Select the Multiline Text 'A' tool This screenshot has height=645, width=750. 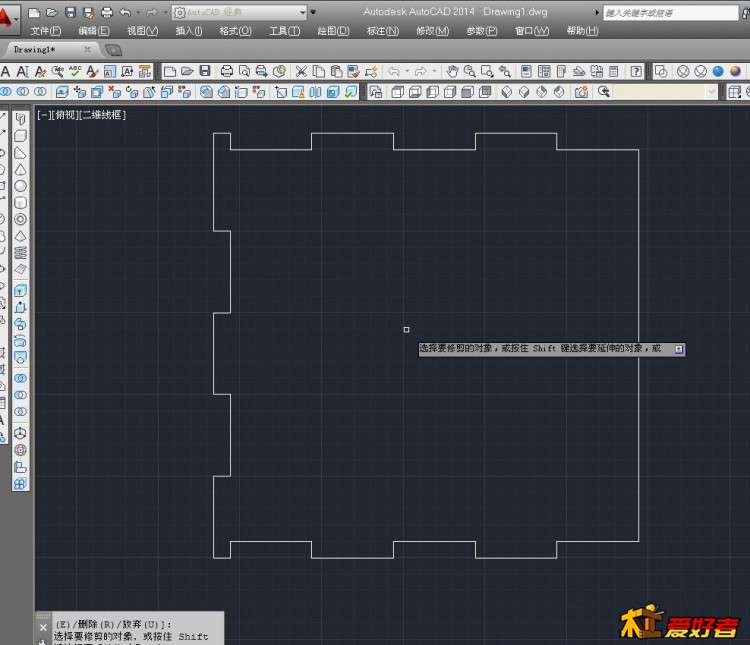pyautogui.click(x=6, y=72)
